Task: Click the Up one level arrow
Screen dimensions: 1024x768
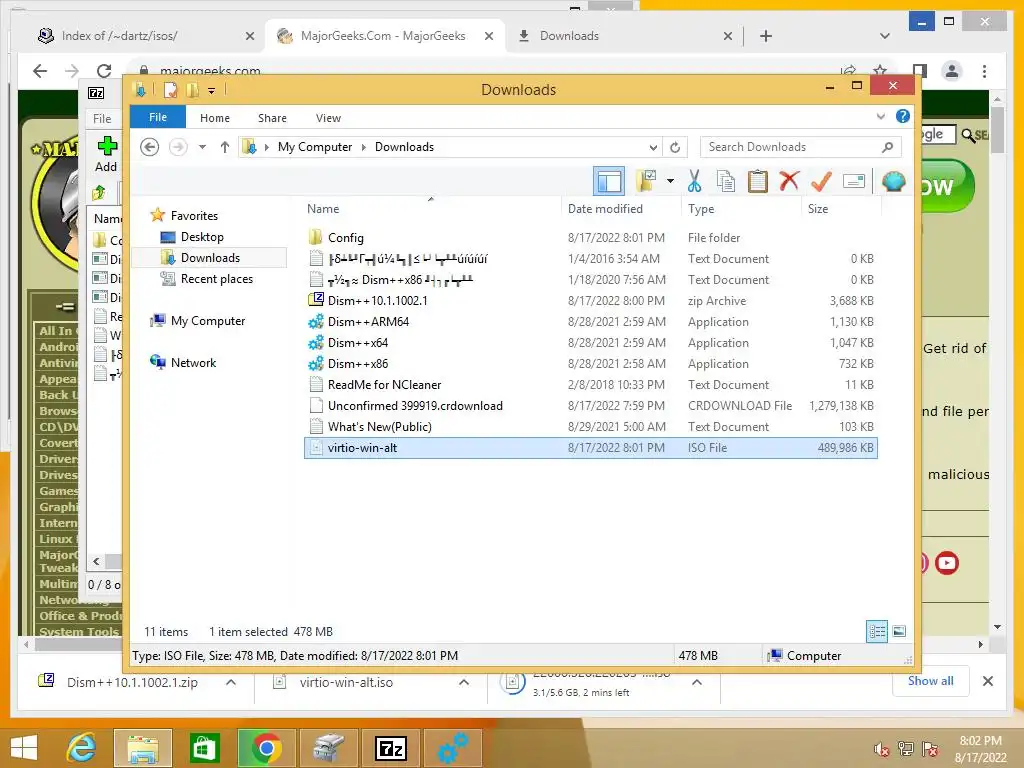Action: pos(225,147)
